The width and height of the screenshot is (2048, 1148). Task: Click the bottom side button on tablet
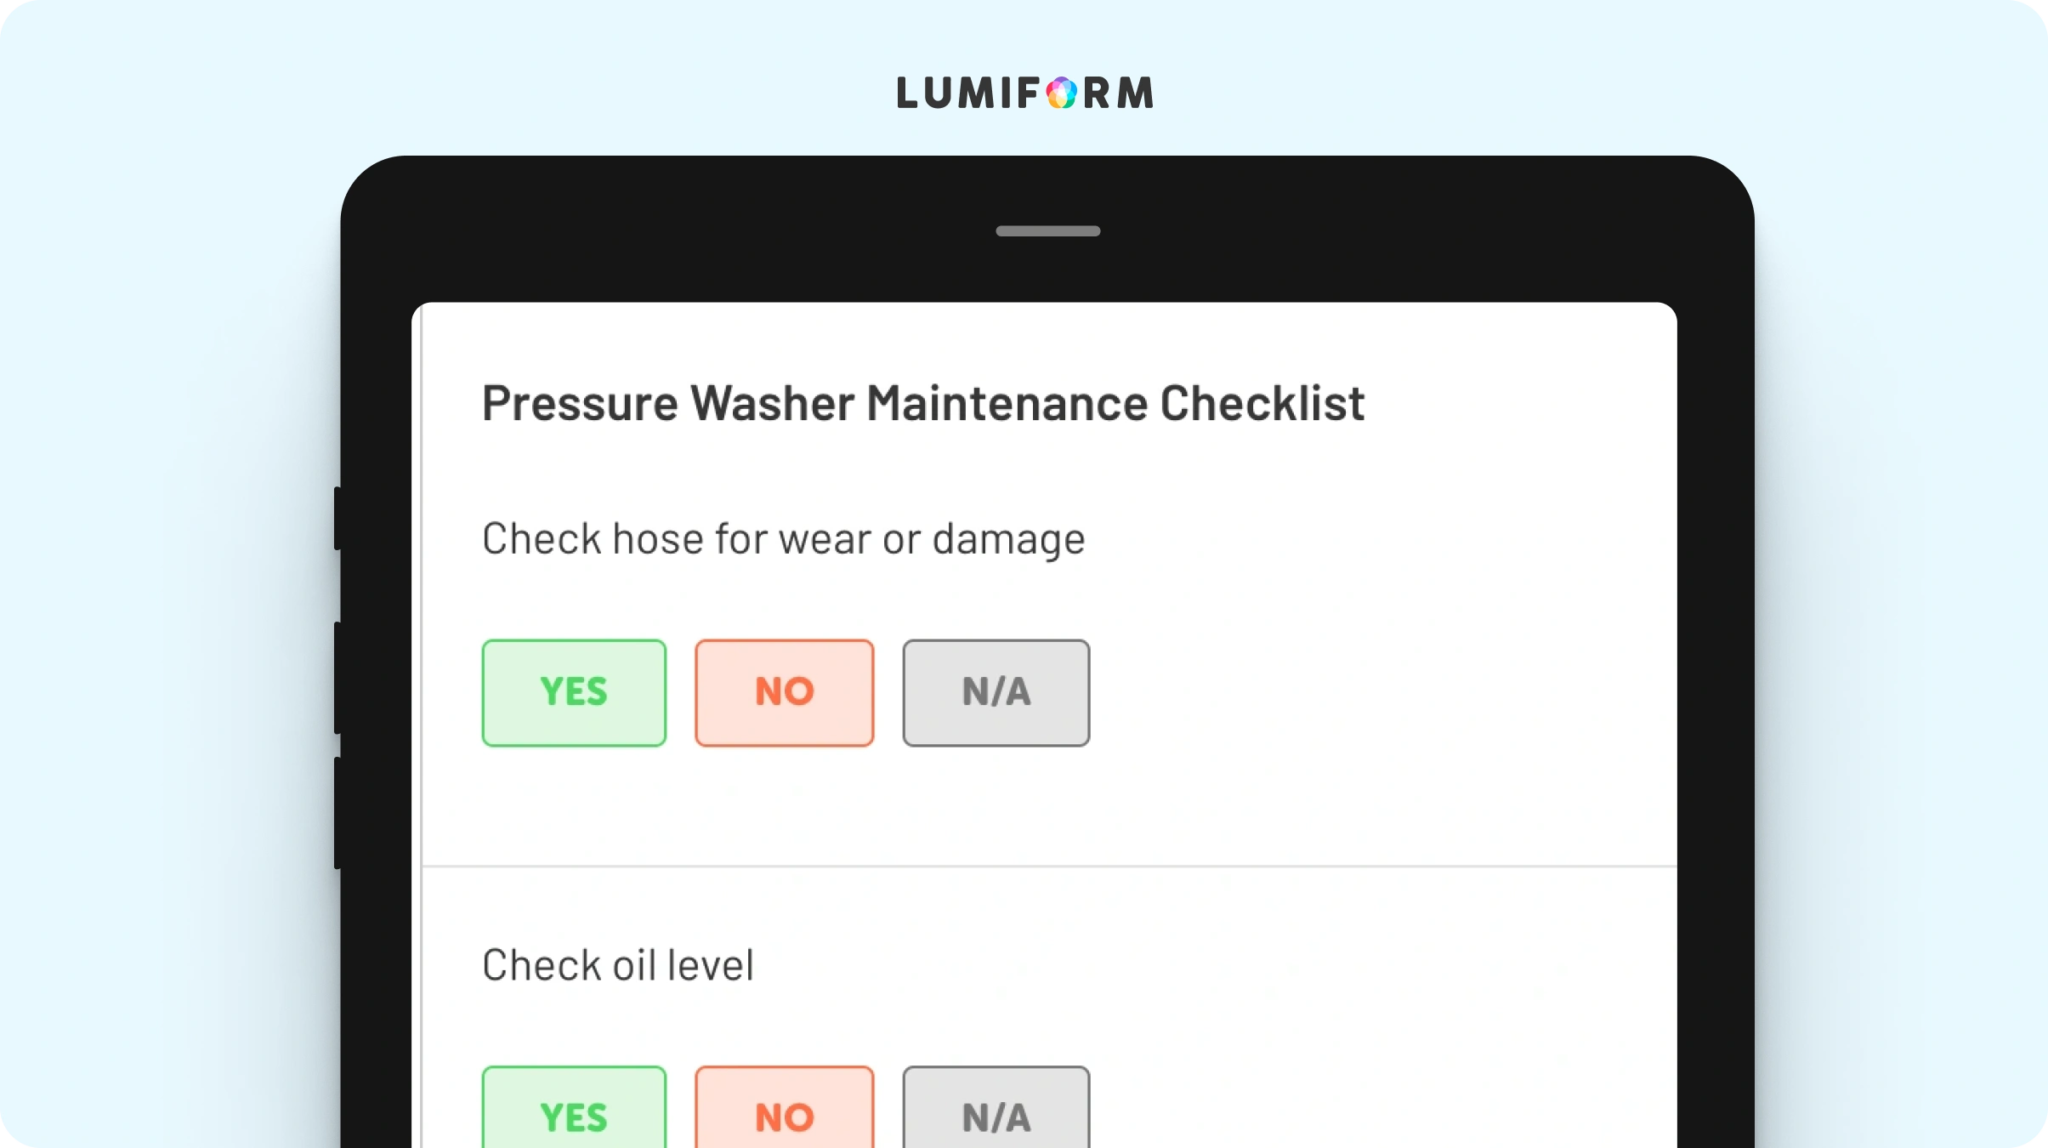tap(338, 813)
